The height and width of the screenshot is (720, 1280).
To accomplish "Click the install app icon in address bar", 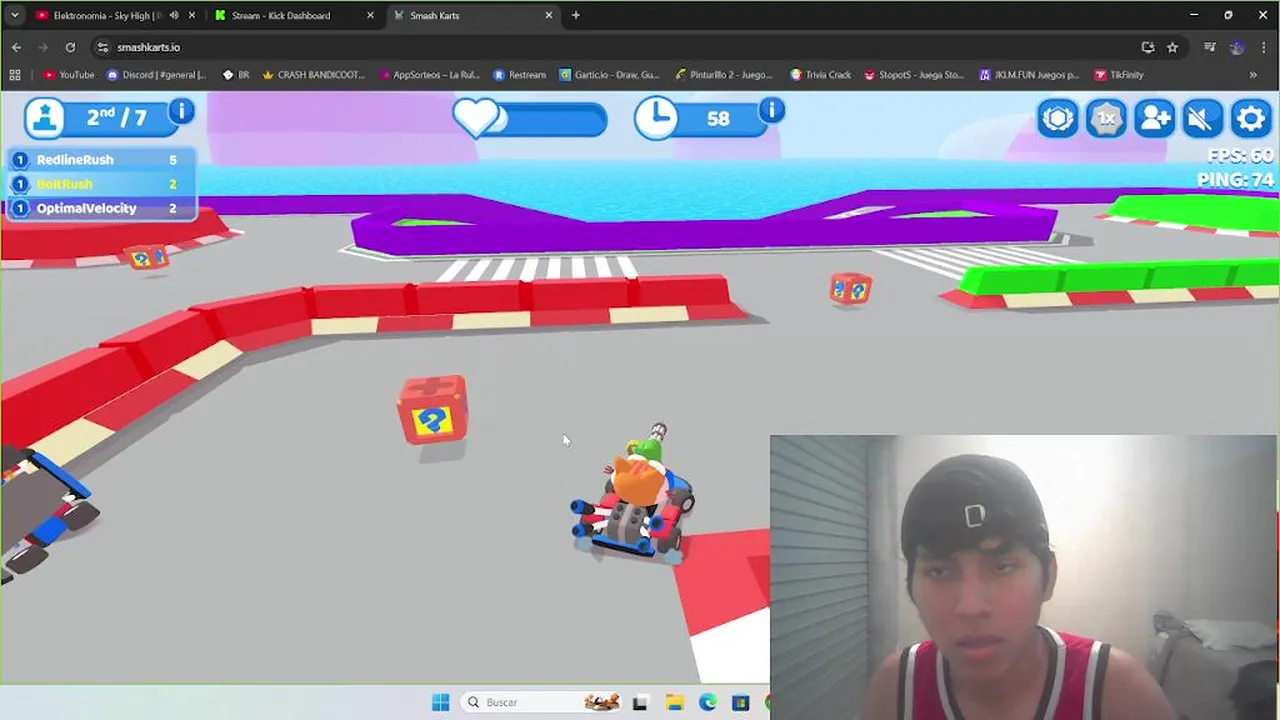I will click(1148, 47).
